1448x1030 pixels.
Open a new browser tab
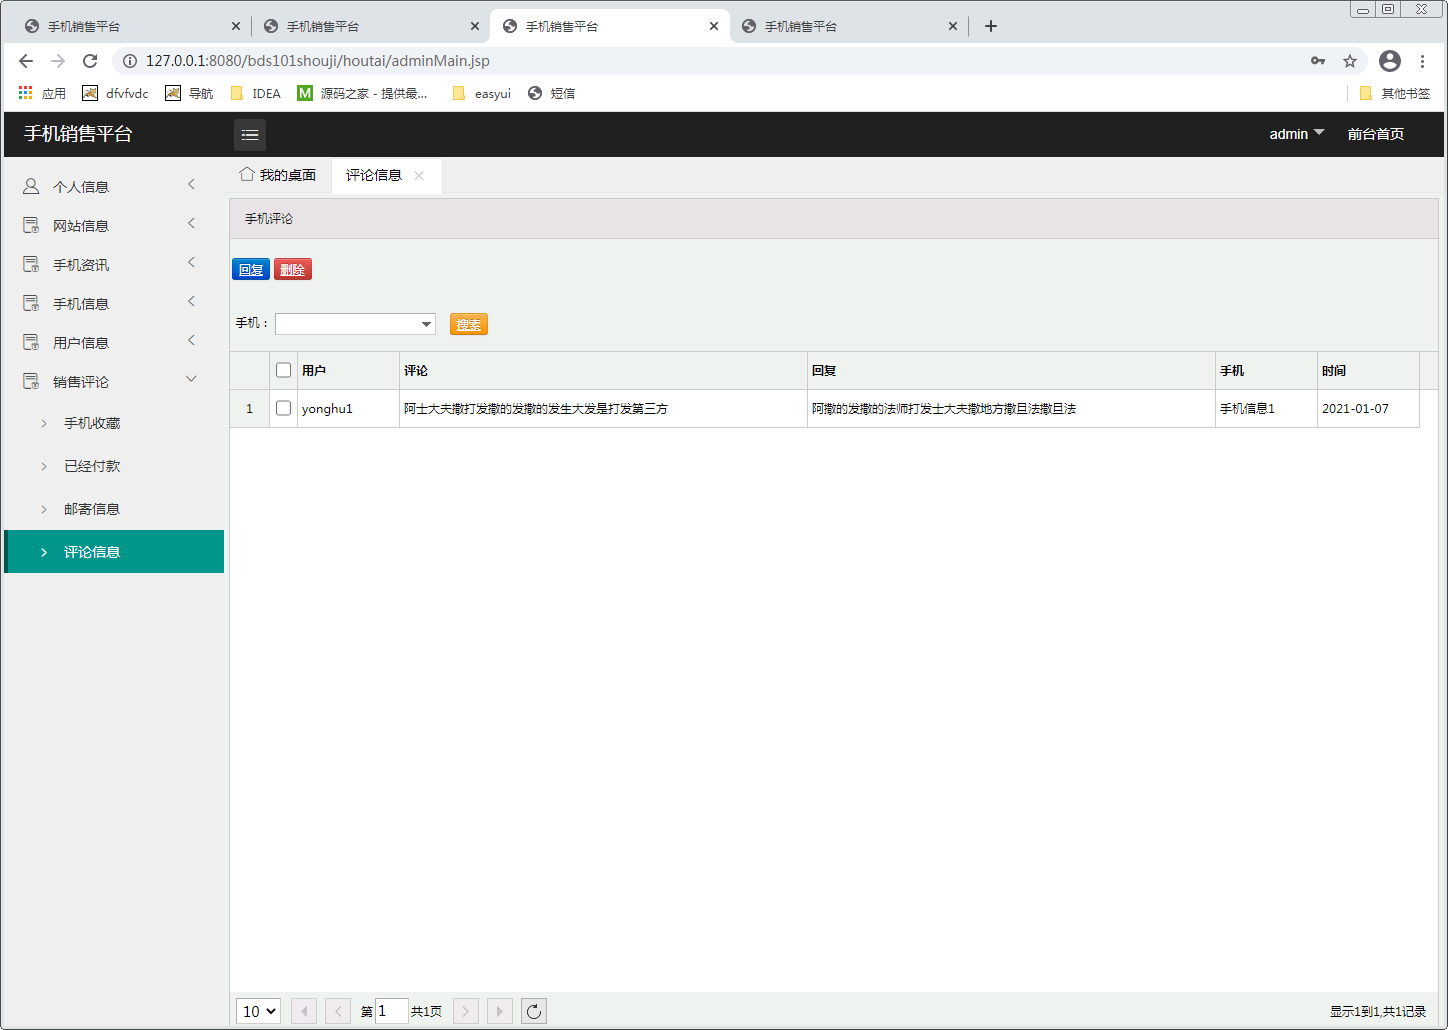(991, 26)
